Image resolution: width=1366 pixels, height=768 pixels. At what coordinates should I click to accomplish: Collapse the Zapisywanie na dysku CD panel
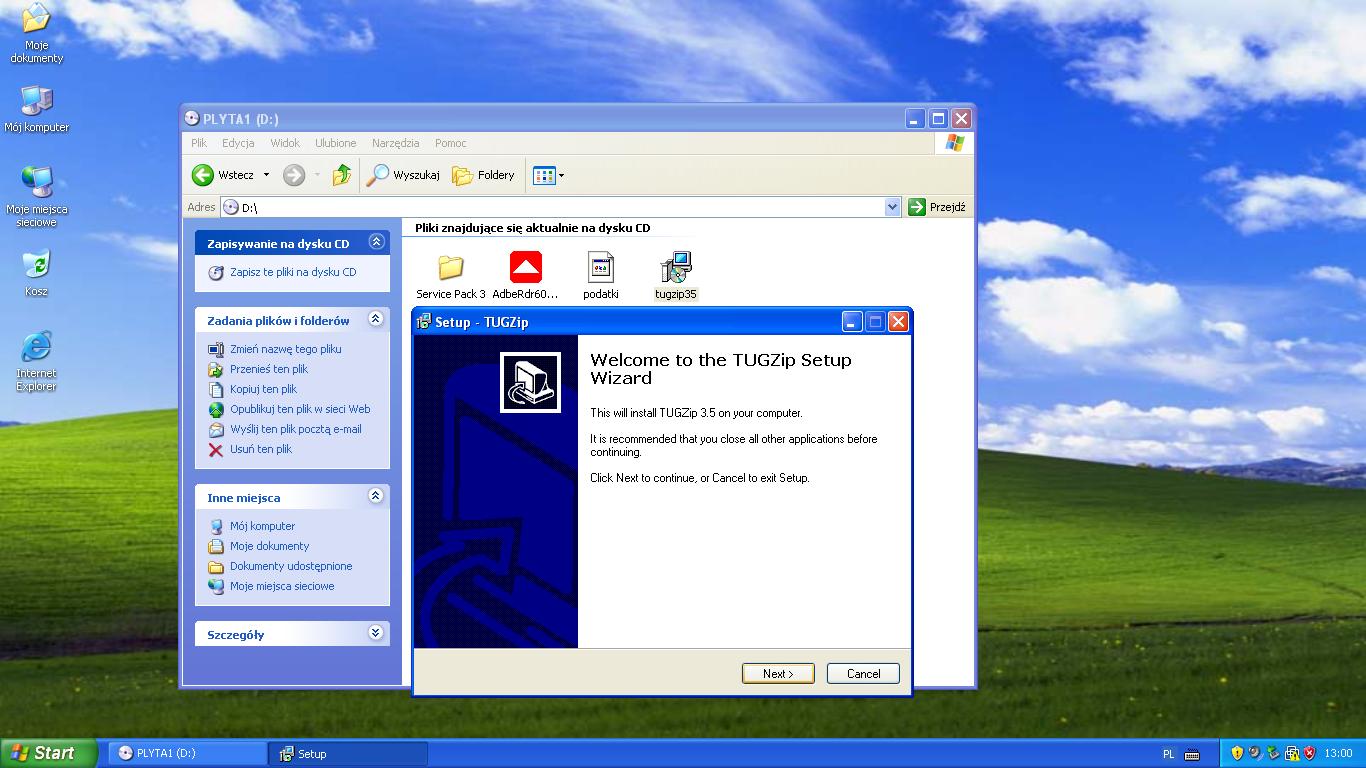click(376, 242)
